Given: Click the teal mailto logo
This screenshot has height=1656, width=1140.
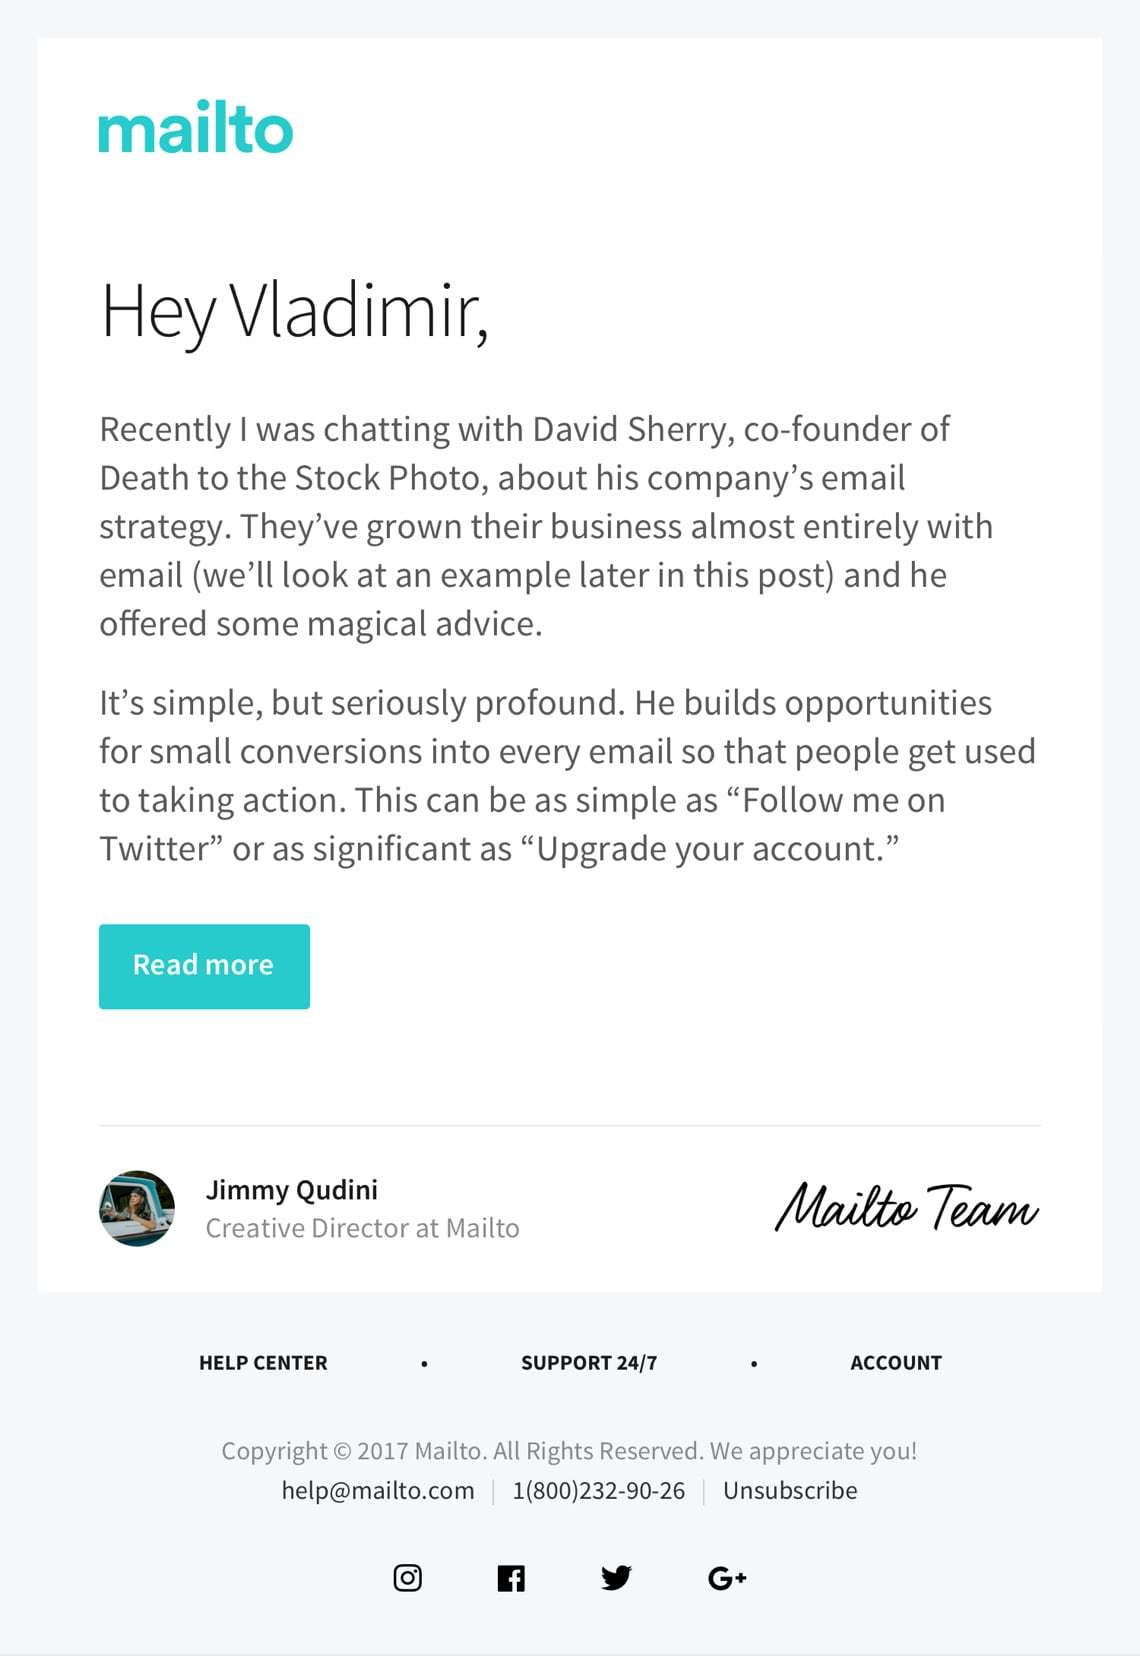Looking at the screenshot, I should point(195,128).
